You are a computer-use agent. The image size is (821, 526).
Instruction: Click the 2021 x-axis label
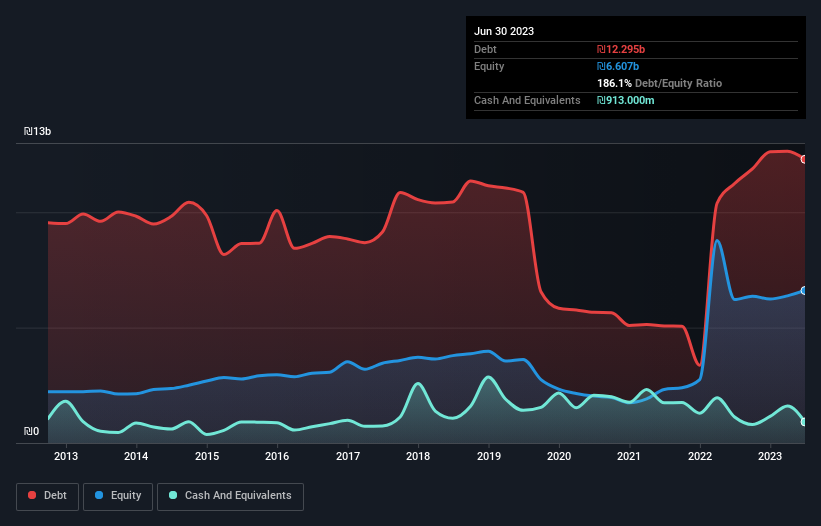[x=629, y=456]
